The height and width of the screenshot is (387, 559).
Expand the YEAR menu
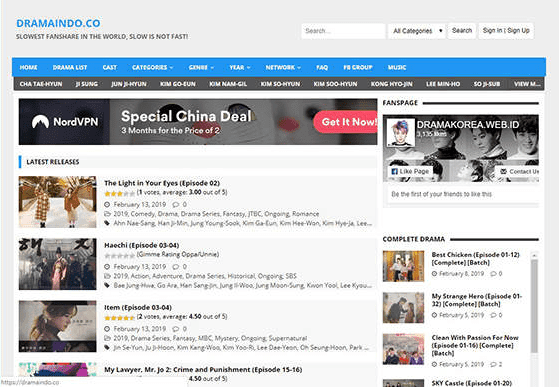[x=240, y=67]
